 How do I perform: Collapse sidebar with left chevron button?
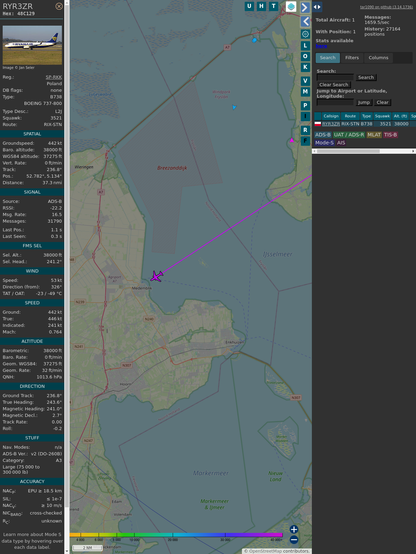305,22
